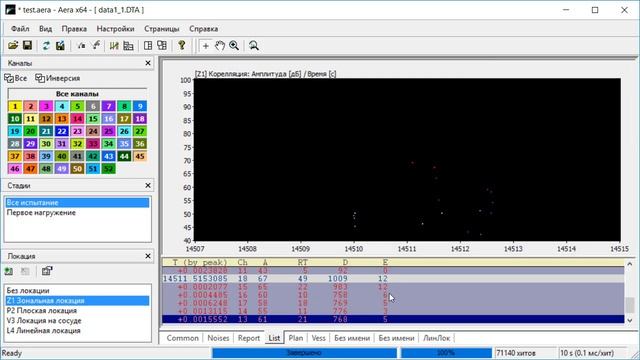The height and width of the screenshot is (360, 640).
Task: Click the location properties icon in Локация panel
Action: tap(47, 271)
